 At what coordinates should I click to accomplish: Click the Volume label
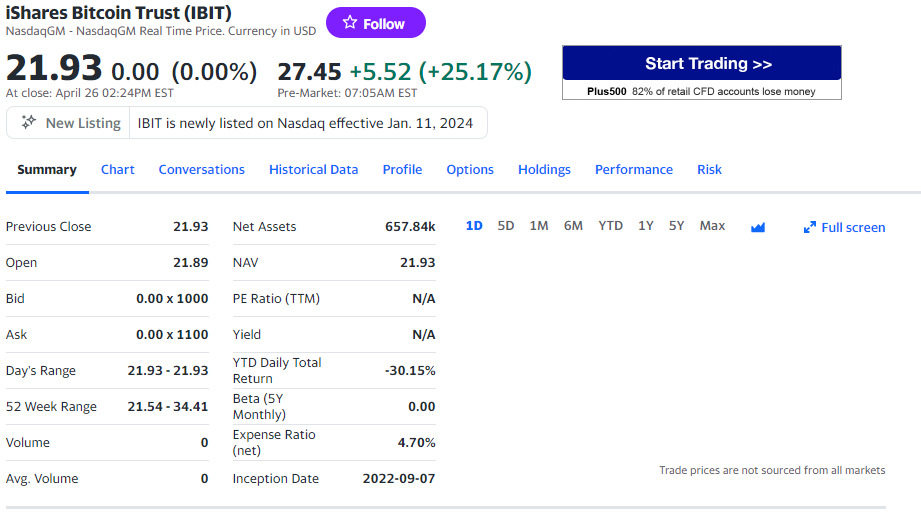pyautogui.click(x=28, y=443)
